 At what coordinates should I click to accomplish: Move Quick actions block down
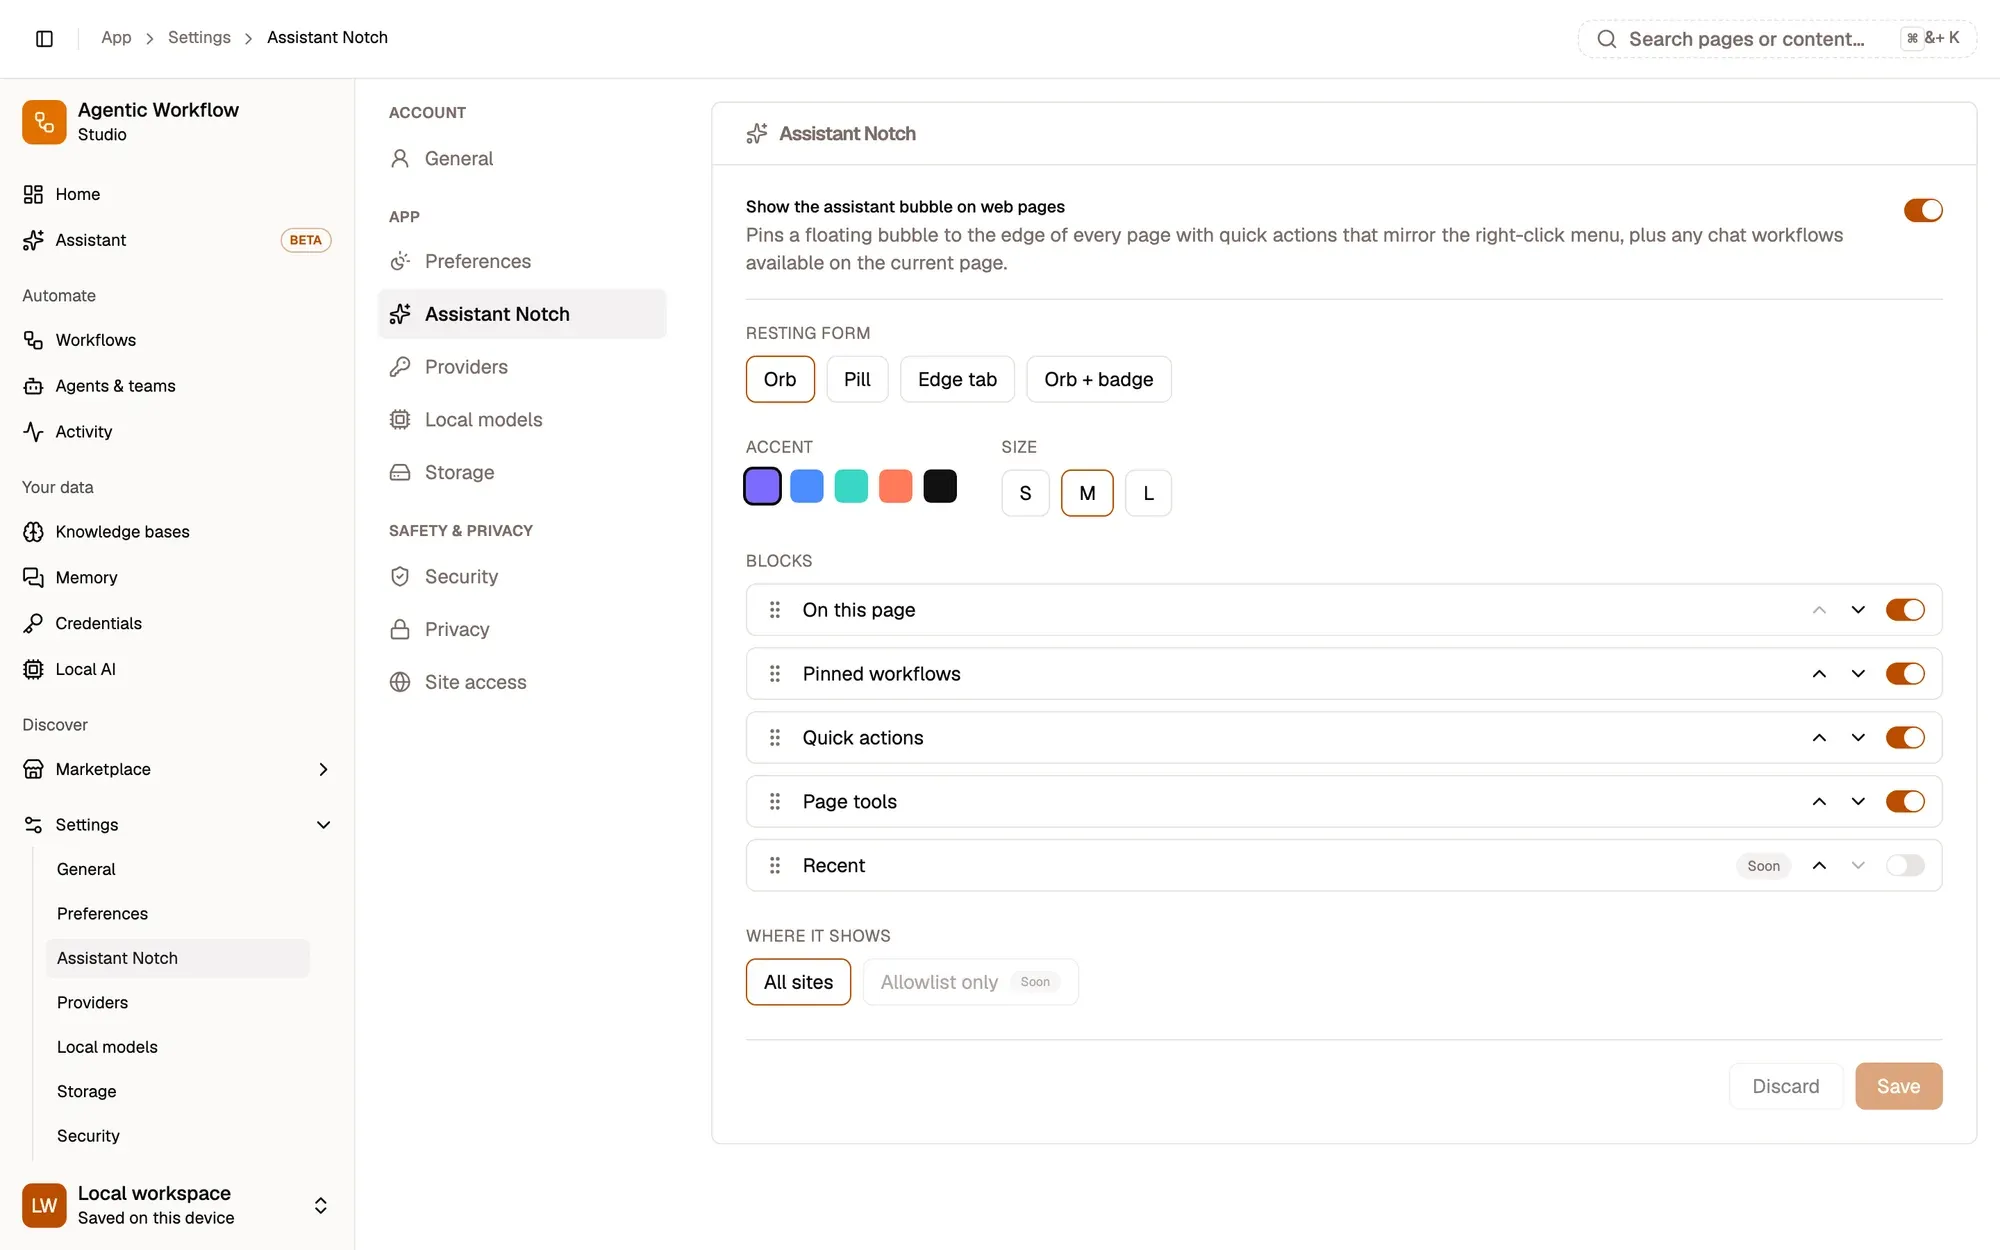point(1858,738)
